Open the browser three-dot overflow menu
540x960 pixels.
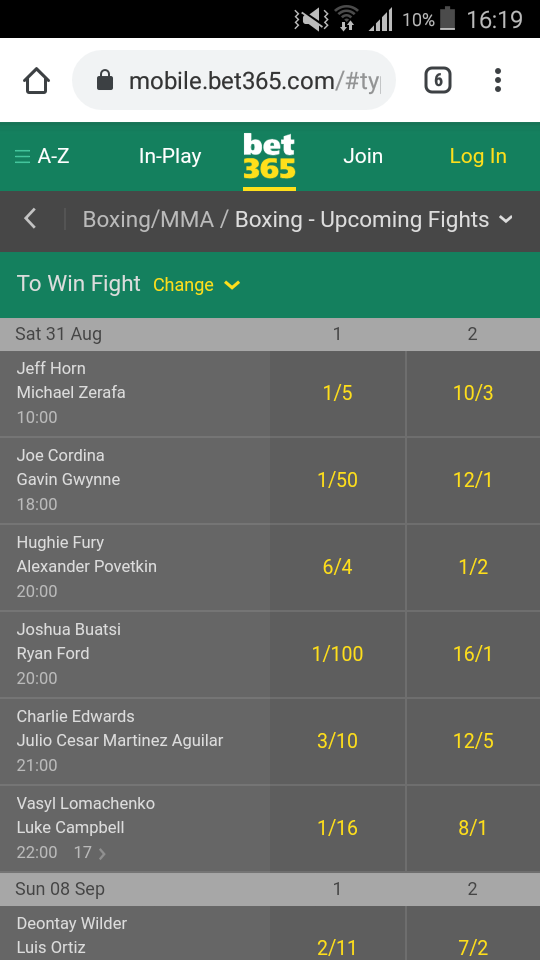[498, 80]
